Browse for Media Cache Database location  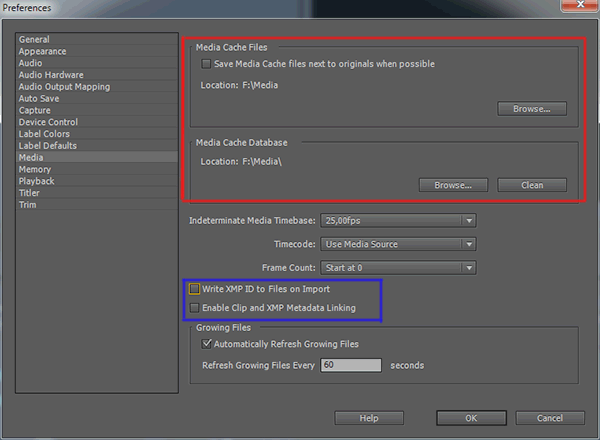tap(453, 185)
